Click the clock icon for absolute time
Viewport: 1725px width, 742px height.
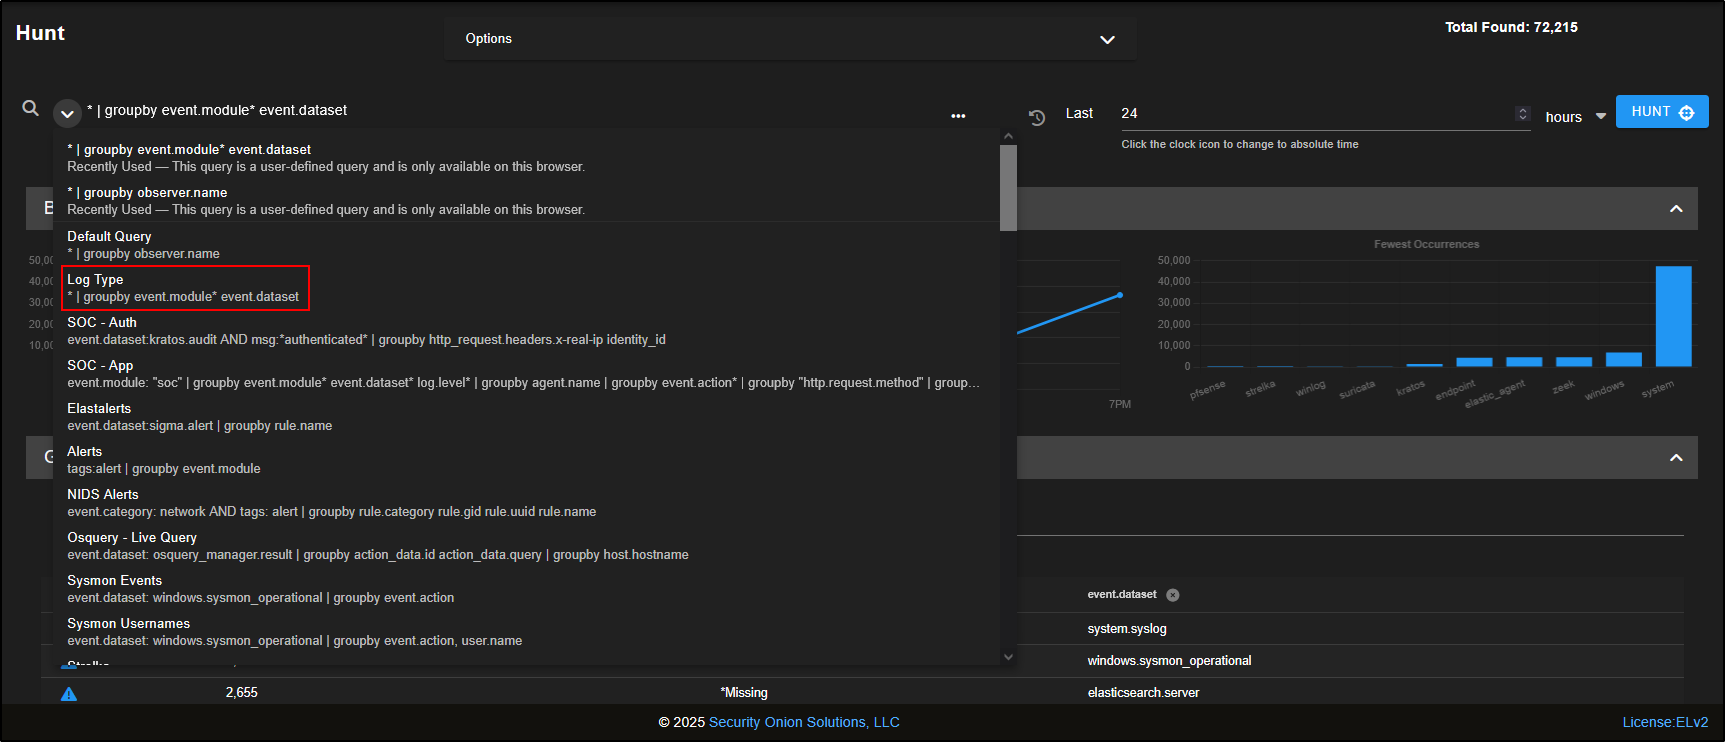click(1037, 117)
